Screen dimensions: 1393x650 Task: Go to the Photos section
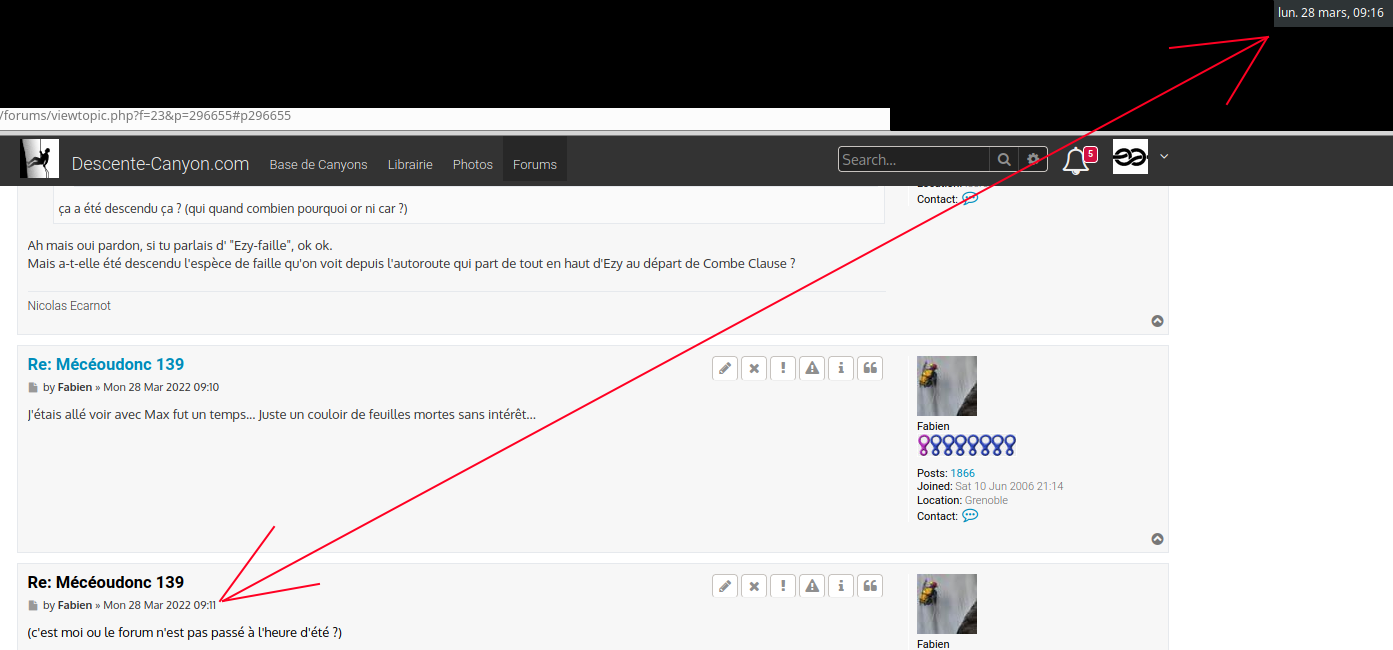(x=472, y=164)
